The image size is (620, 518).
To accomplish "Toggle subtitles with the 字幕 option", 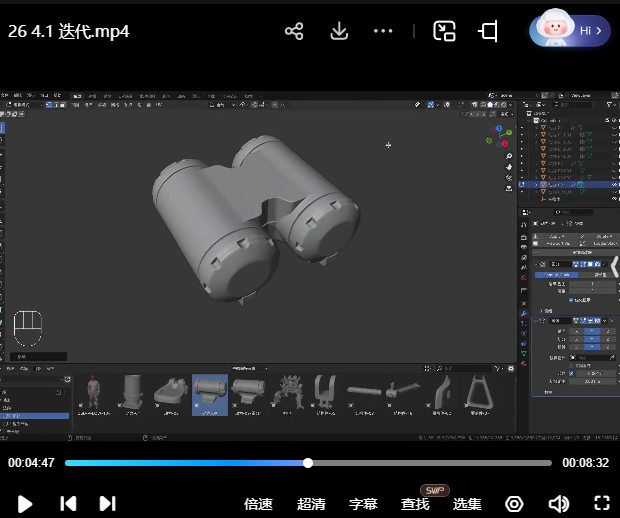I will [x=363, y=504].
